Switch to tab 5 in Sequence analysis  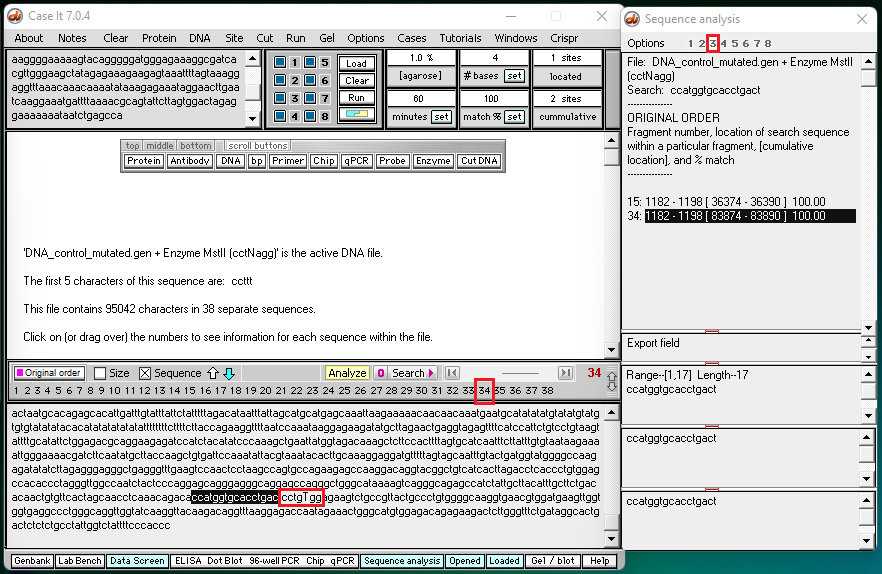click(735, 43)
